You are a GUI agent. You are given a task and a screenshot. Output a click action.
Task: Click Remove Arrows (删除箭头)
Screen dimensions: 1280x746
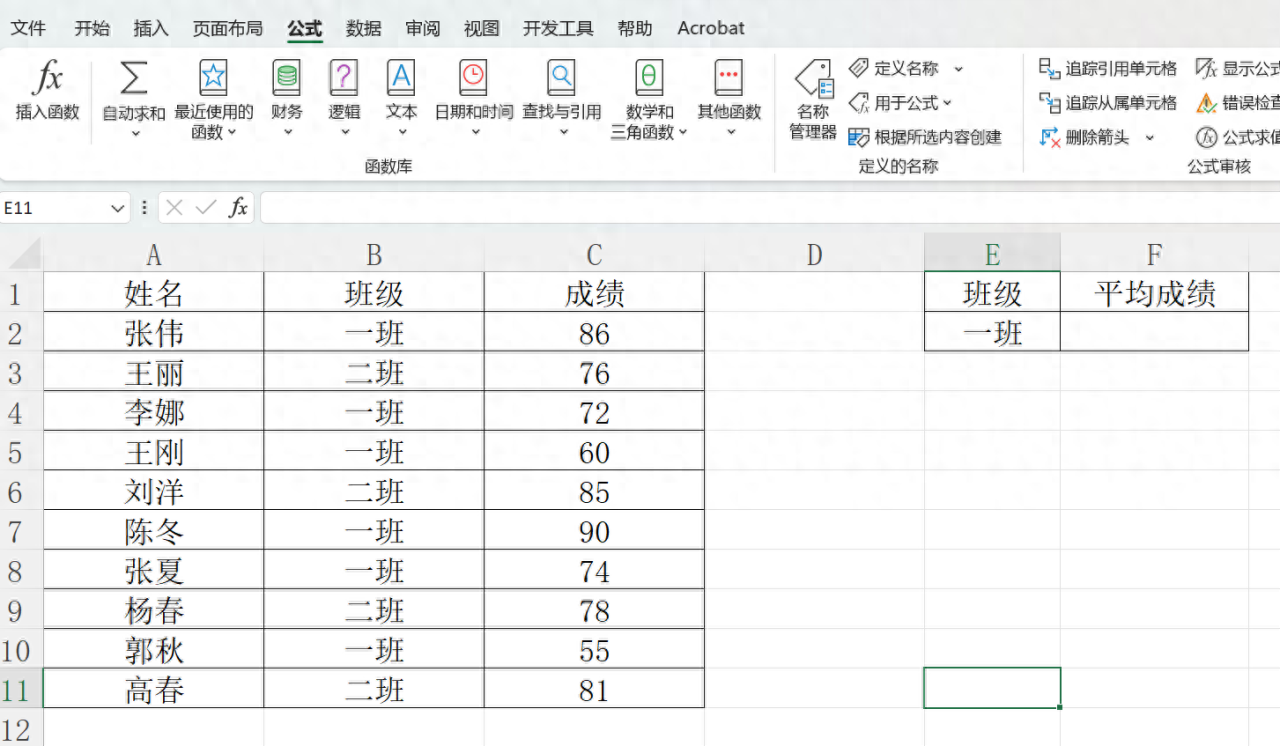tap(1084, 137)
